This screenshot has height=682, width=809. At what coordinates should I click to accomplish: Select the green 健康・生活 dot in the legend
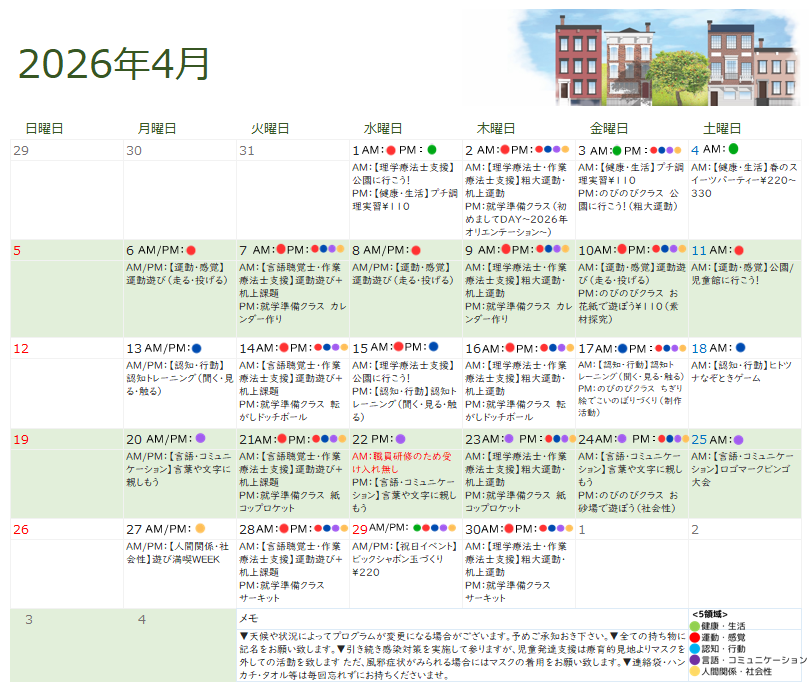[x=694, y=625]
